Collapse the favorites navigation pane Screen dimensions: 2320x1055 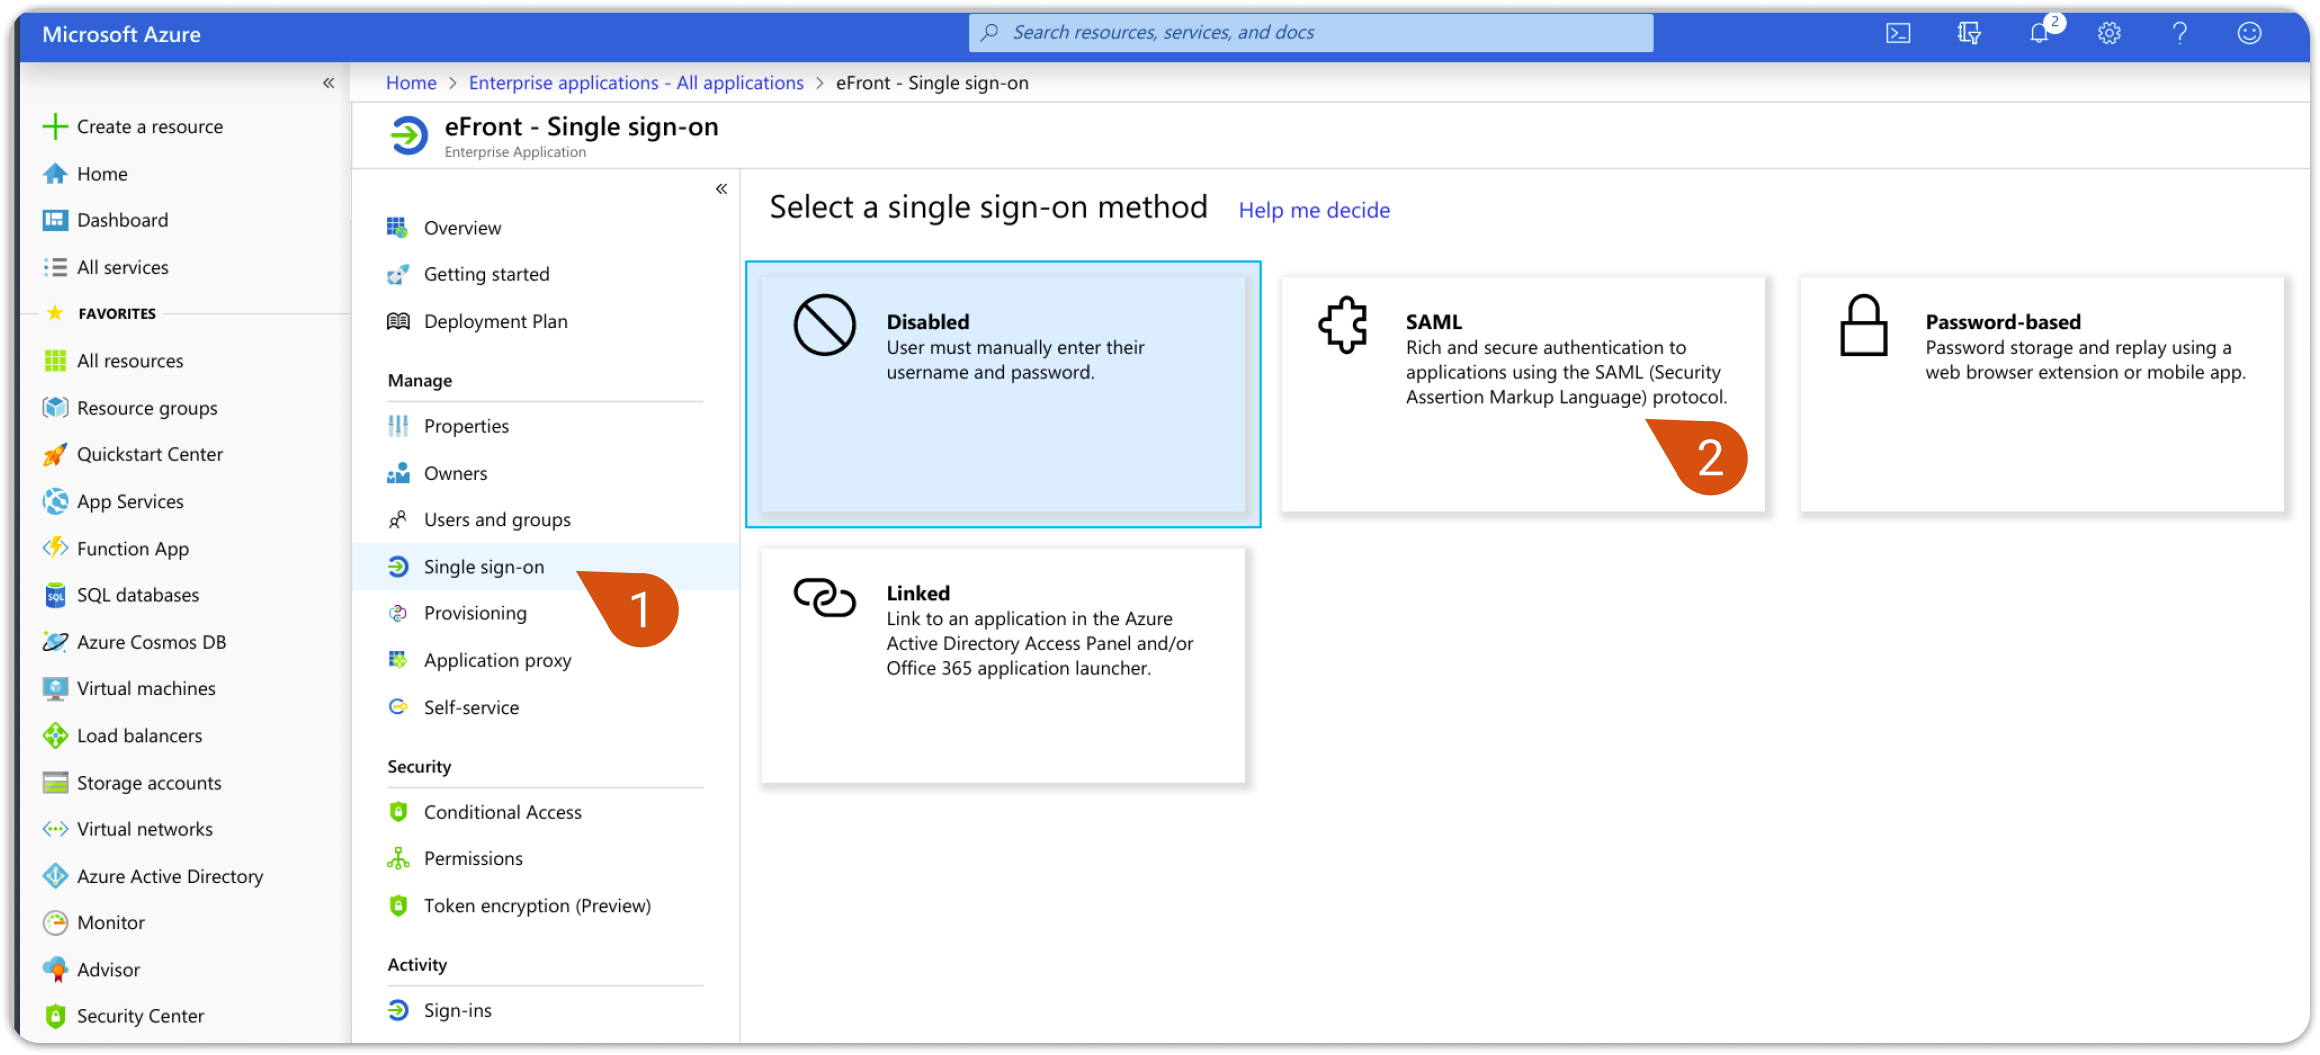point(328,82)
